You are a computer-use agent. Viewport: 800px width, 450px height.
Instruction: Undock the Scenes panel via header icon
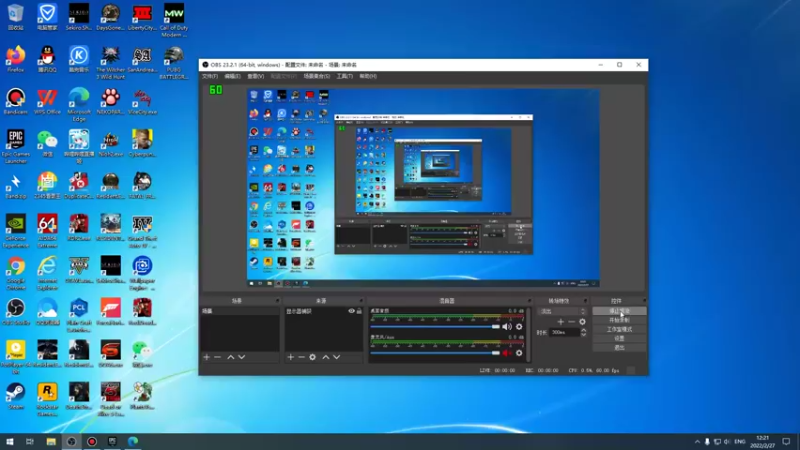point(278,301)
